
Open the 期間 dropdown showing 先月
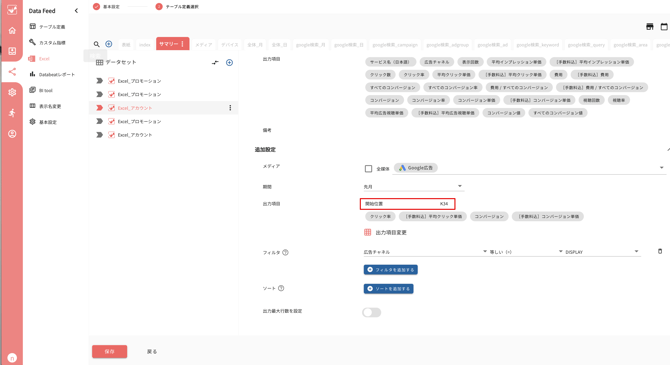pyautogui.click(x=413, y=186)
